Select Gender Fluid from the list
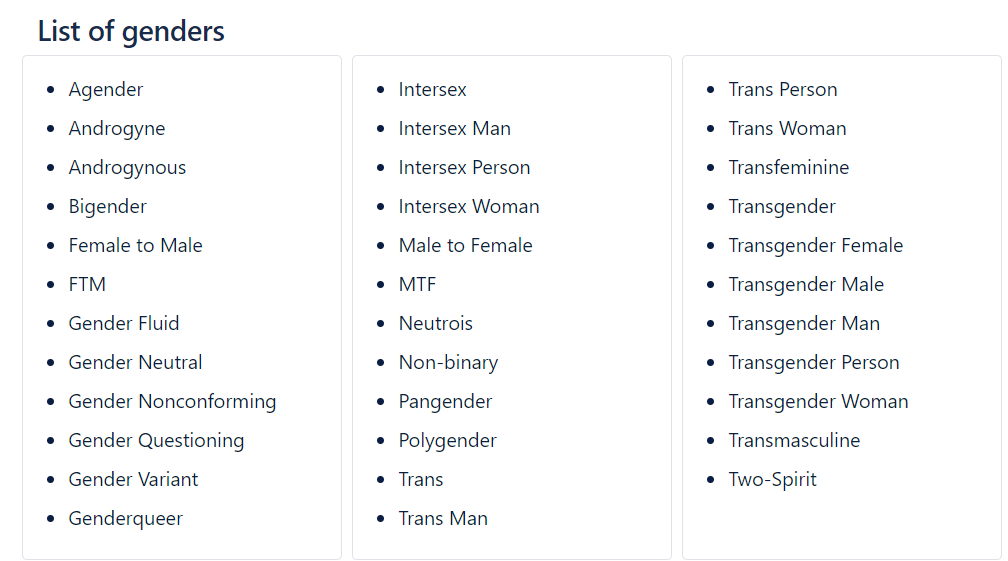 (124, 323)
